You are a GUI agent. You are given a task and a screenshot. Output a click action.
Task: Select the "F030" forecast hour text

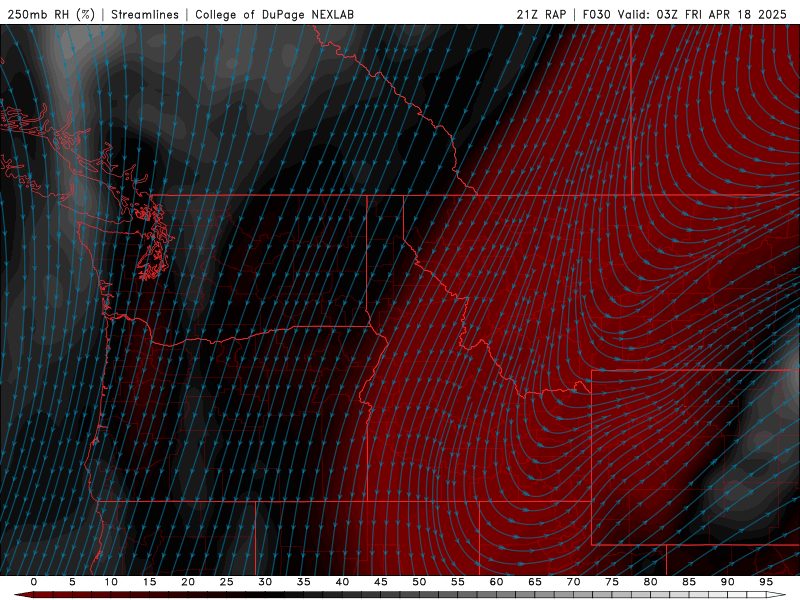596,14
